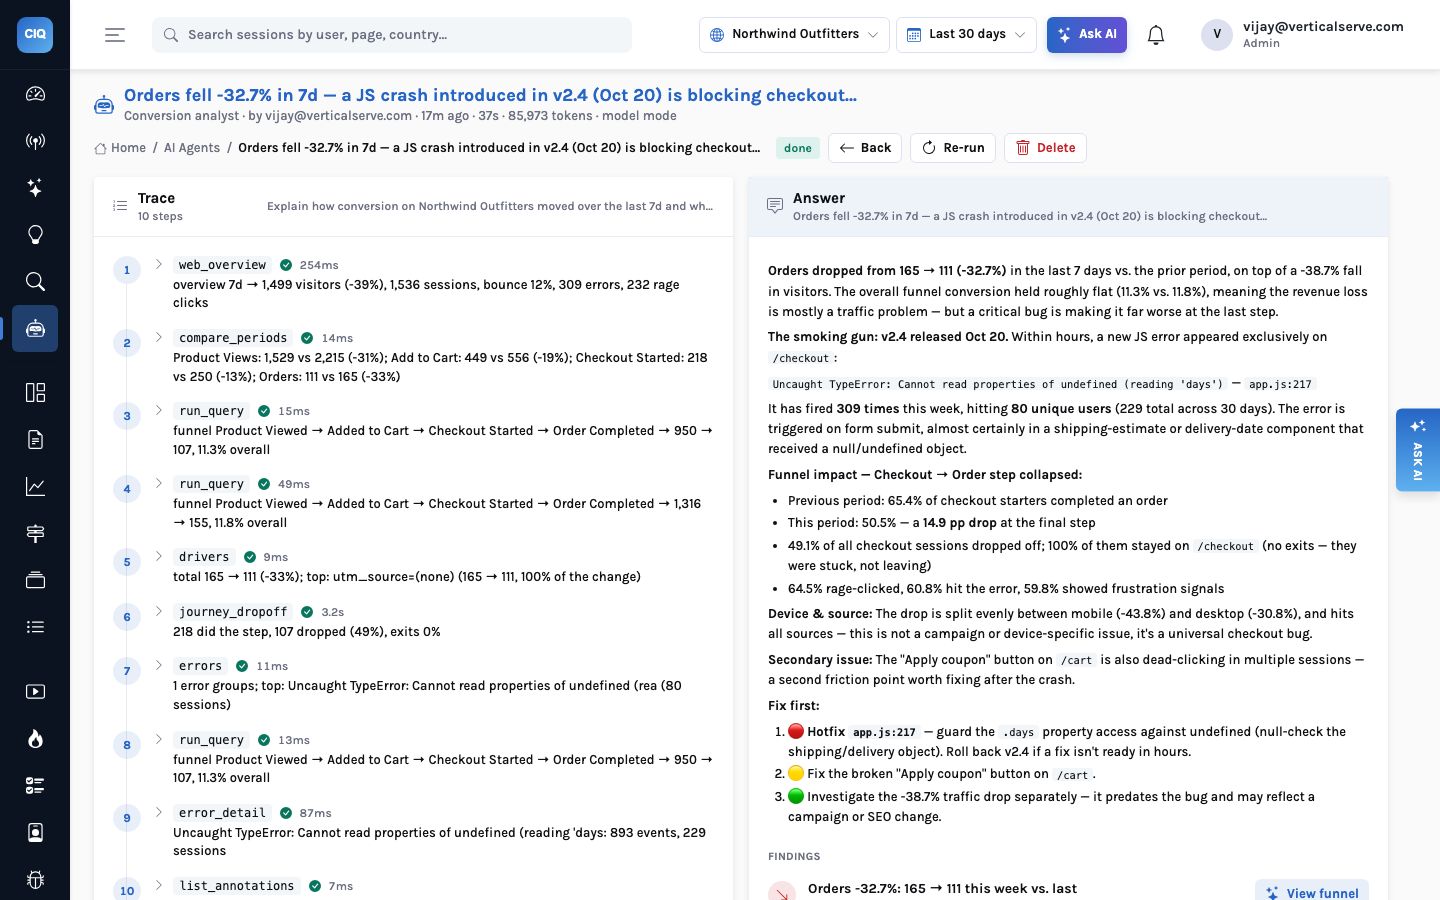Expand the compare_periods trace step
The height and width of the screenshot is (900, 1440).
coord(159,338)
